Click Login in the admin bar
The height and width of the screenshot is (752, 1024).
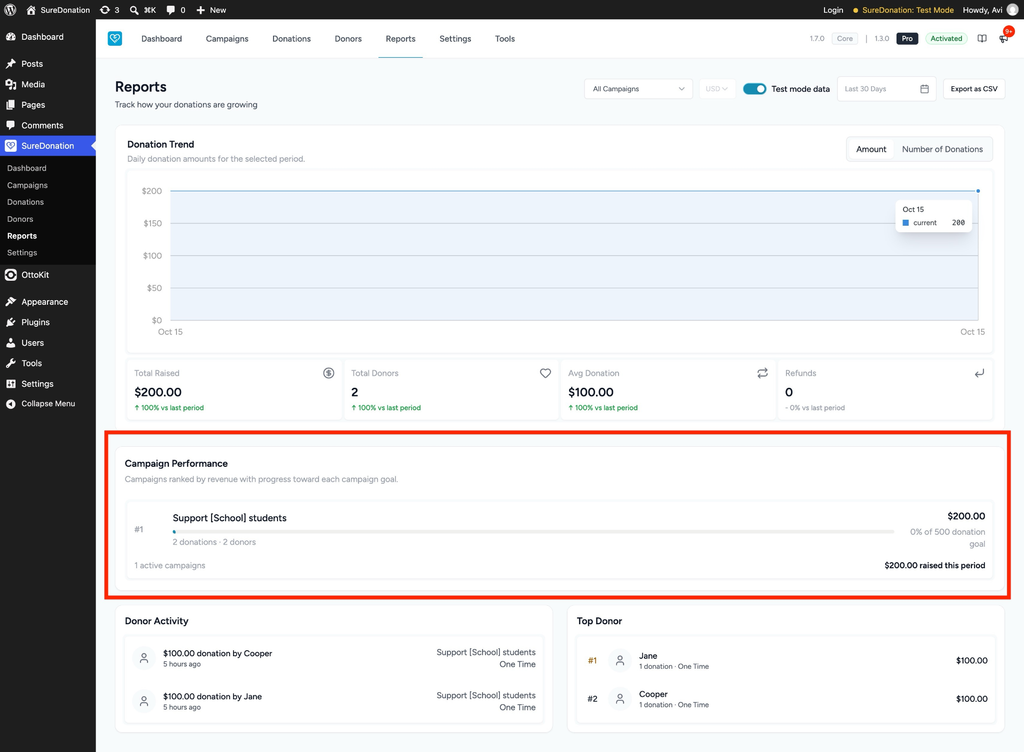pos(833,10)
